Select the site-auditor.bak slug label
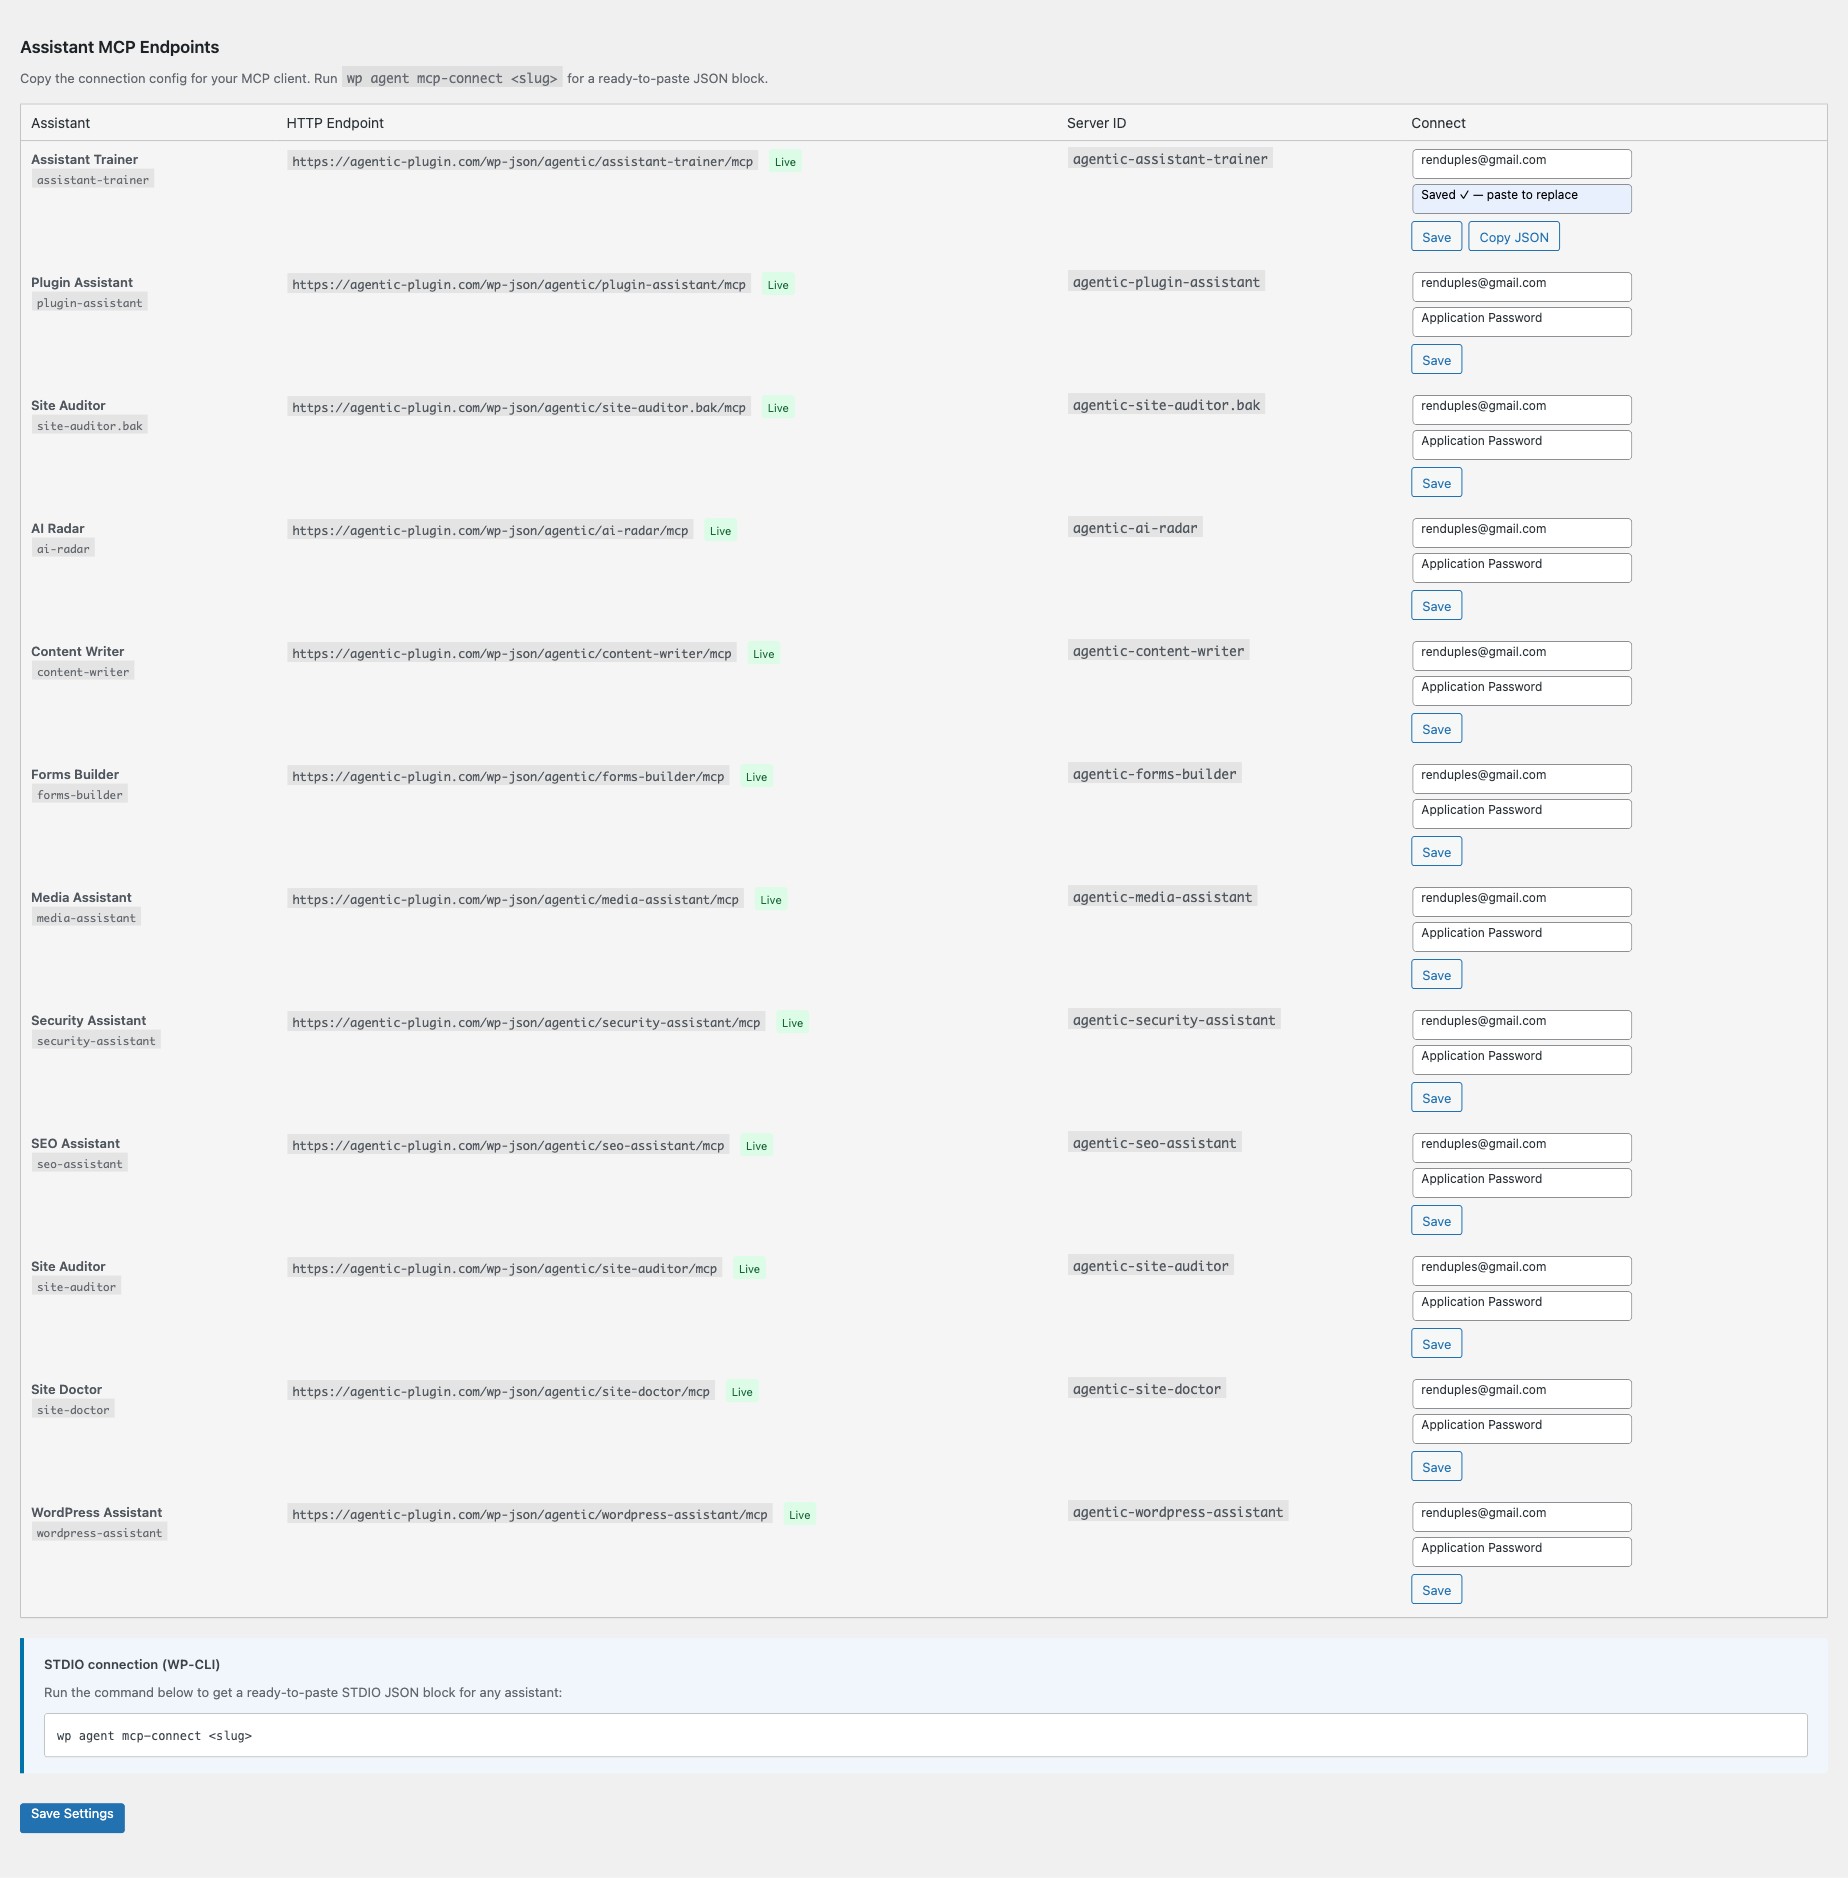 click(90, 424)
